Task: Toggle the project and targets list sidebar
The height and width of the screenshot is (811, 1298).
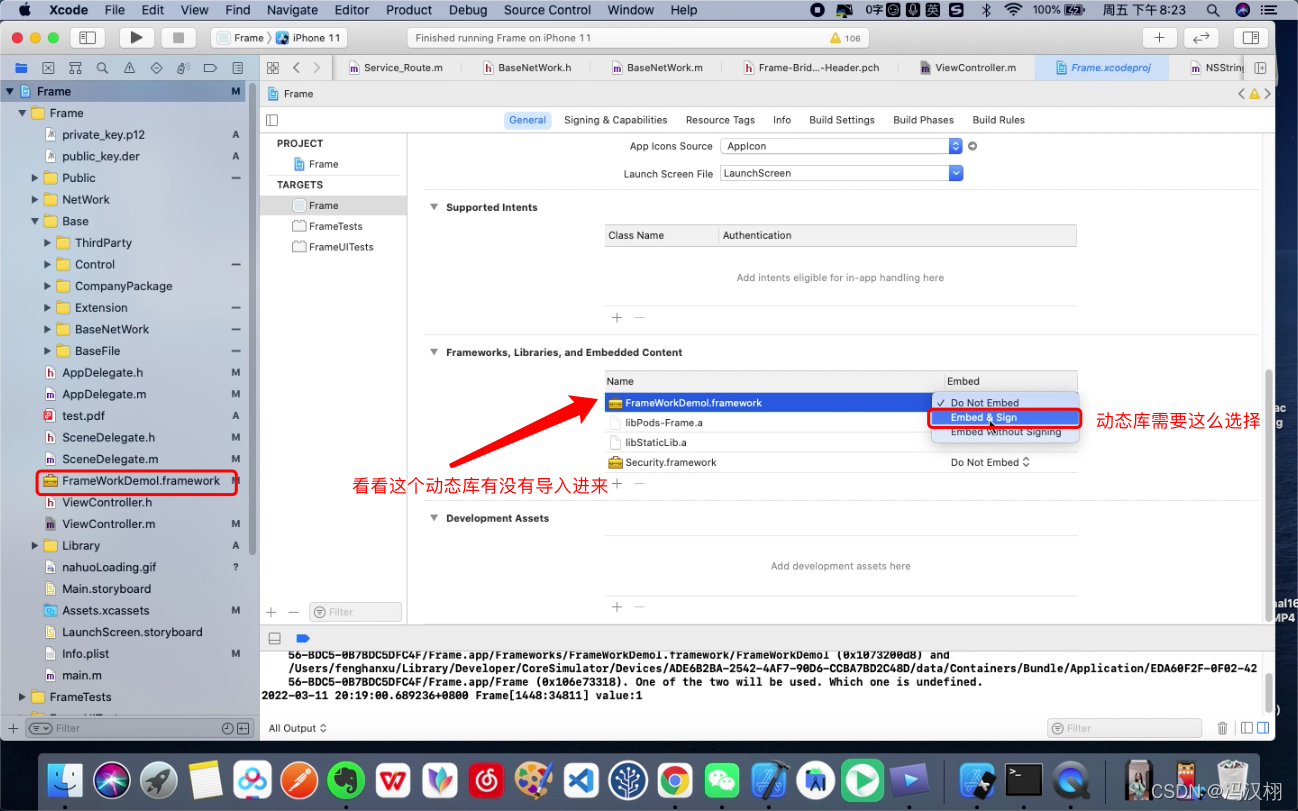Action: click(x=272, y=120)
